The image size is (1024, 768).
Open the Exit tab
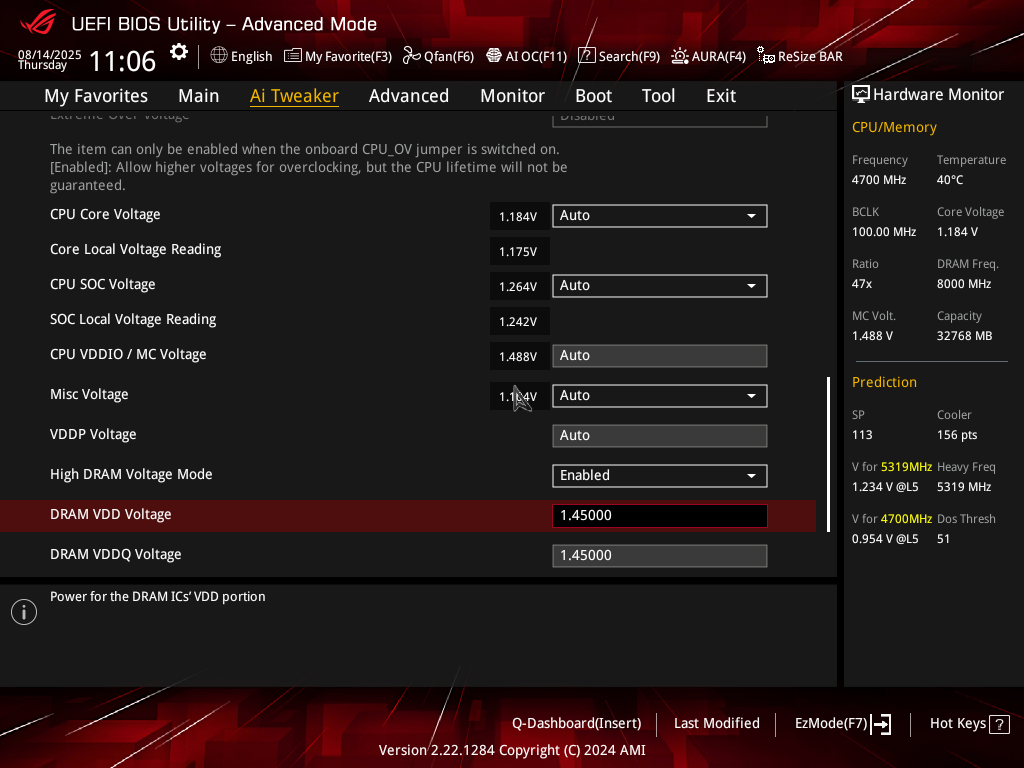[721, 96]
